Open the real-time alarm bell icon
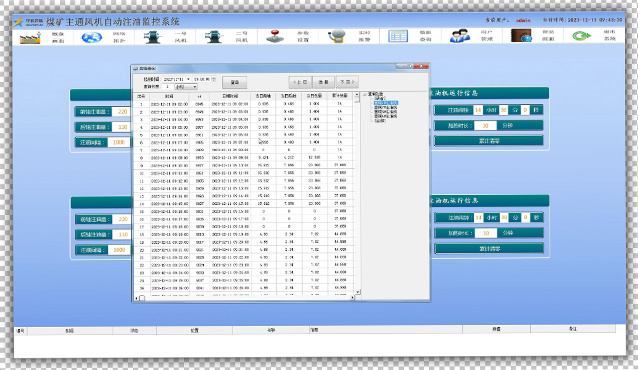This screenshot has height=370, width=638. click(336, 37)
